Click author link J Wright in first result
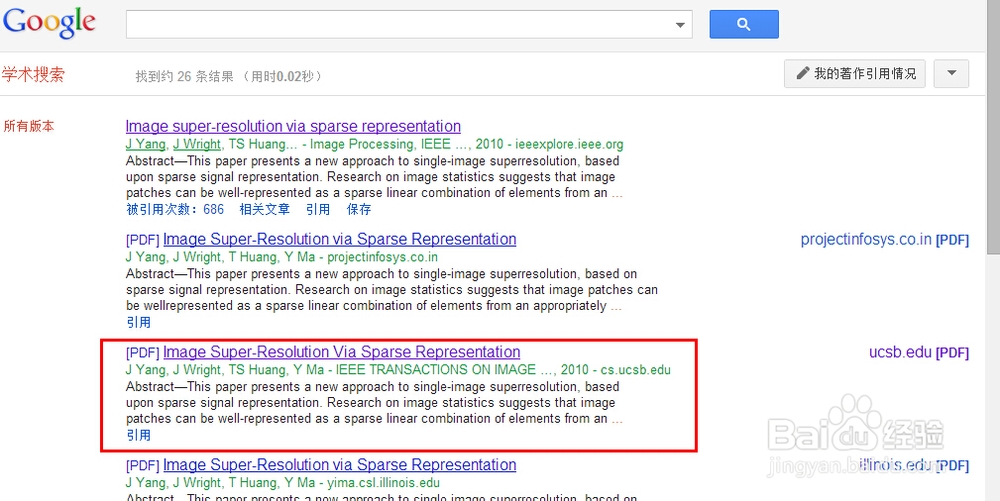Image resolution: width=1000 pixels, height=501 pixels. (197, 144)
